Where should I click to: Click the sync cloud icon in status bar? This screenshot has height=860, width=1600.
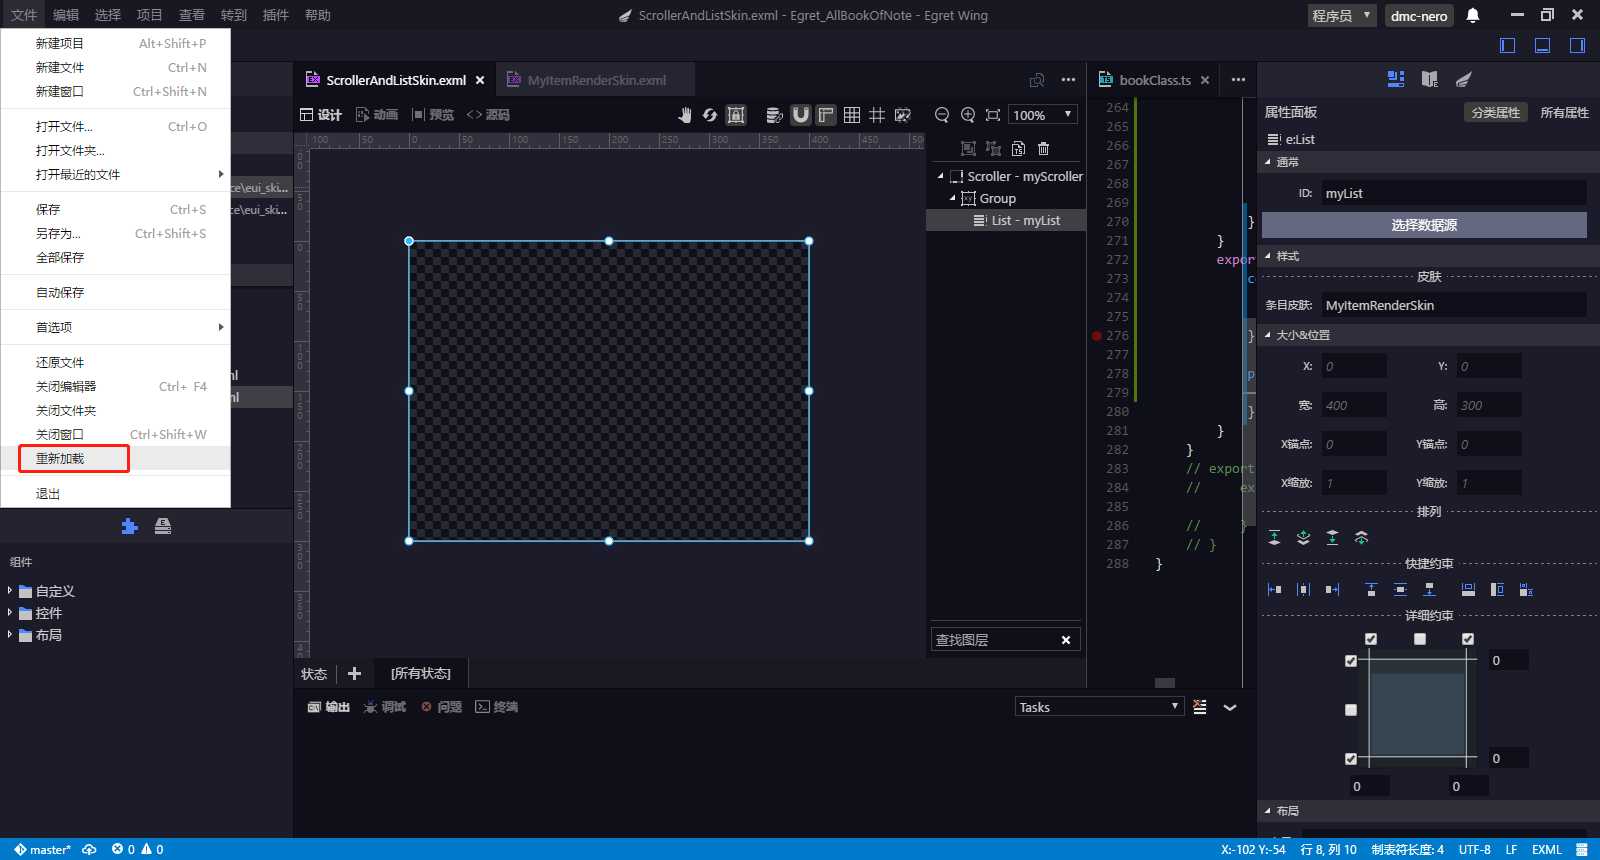click(x=89, y=849)
